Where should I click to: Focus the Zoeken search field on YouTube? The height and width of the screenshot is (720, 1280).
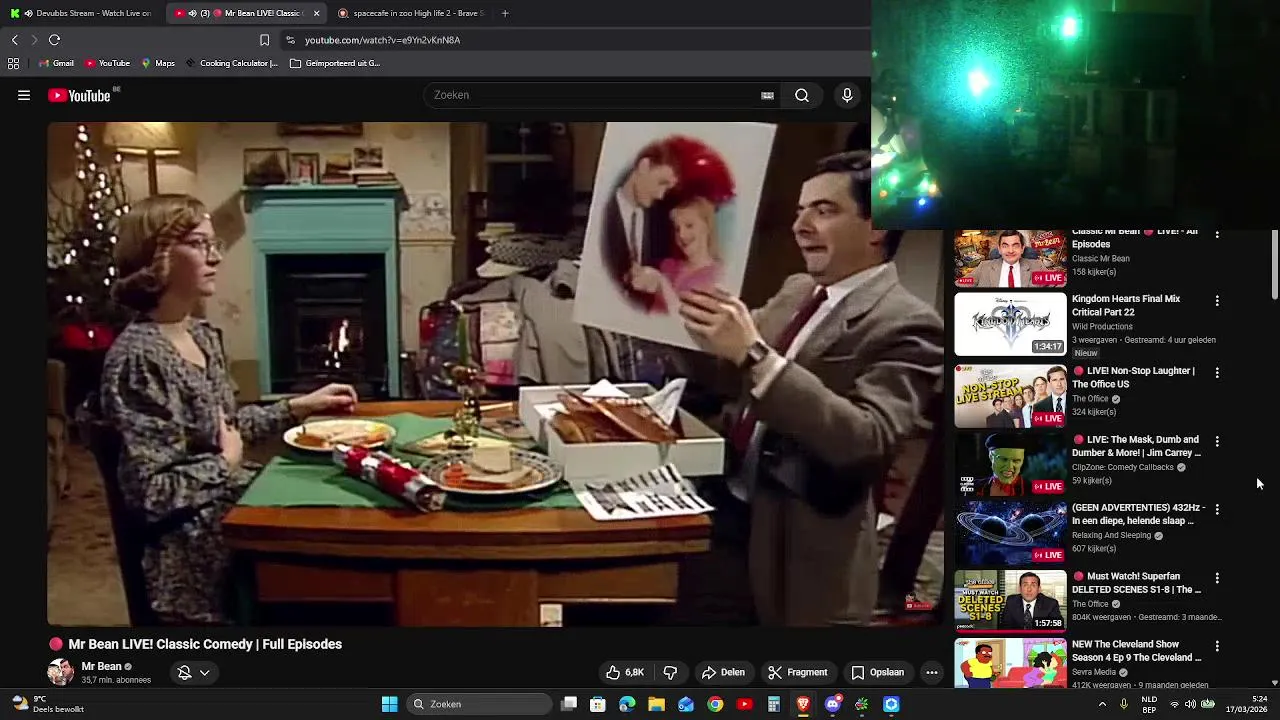point(595,95)
